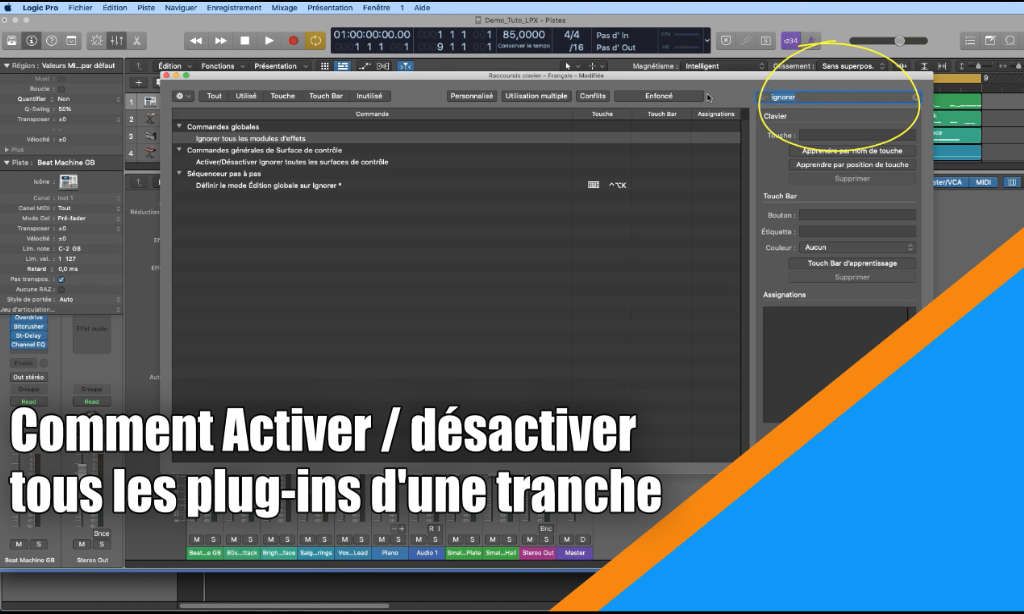
Task: Open the pointer tool menu
Action: pyautogui.click(x=571, y=66)
